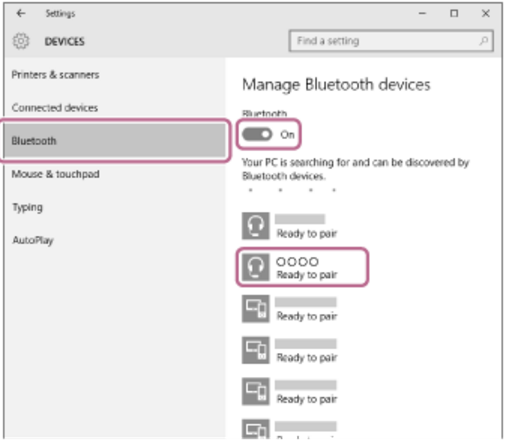Close the Settings window
Image resolution: width=506 pixels, height=443 pixels.
point(486,13)
